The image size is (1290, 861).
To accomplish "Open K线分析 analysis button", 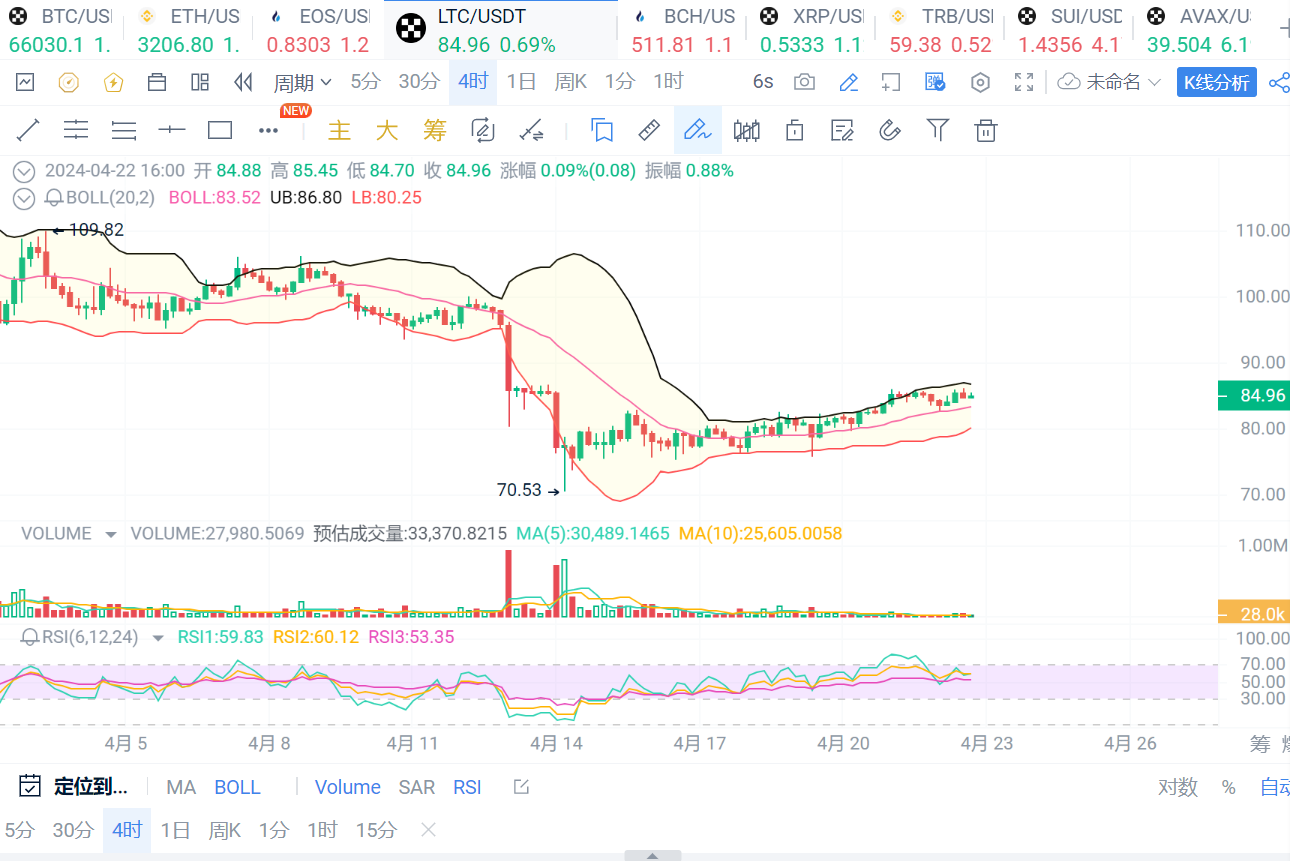I will (x=1216, y=83).
